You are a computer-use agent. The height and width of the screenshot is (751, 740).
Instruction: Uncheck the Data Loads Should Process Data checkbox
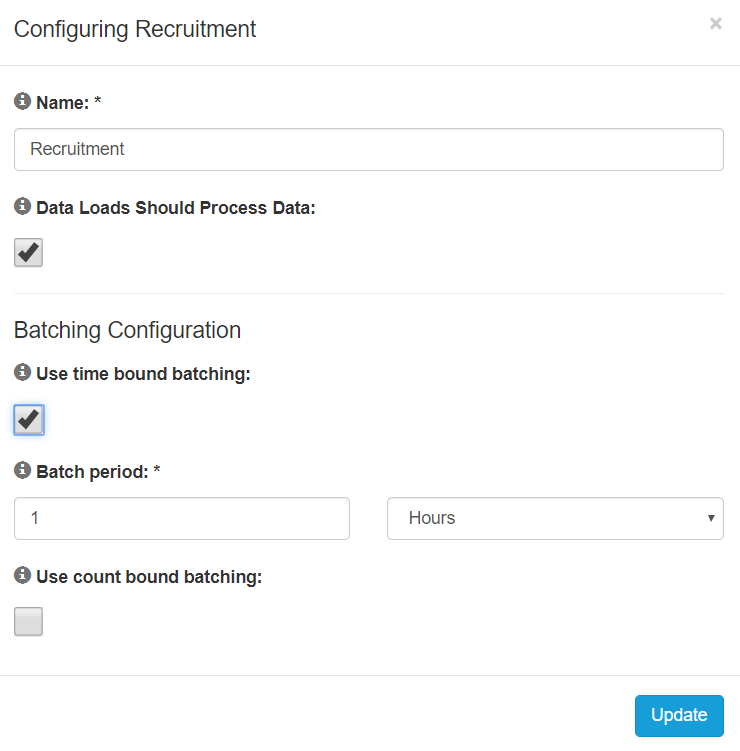click(x=29, y=252)
